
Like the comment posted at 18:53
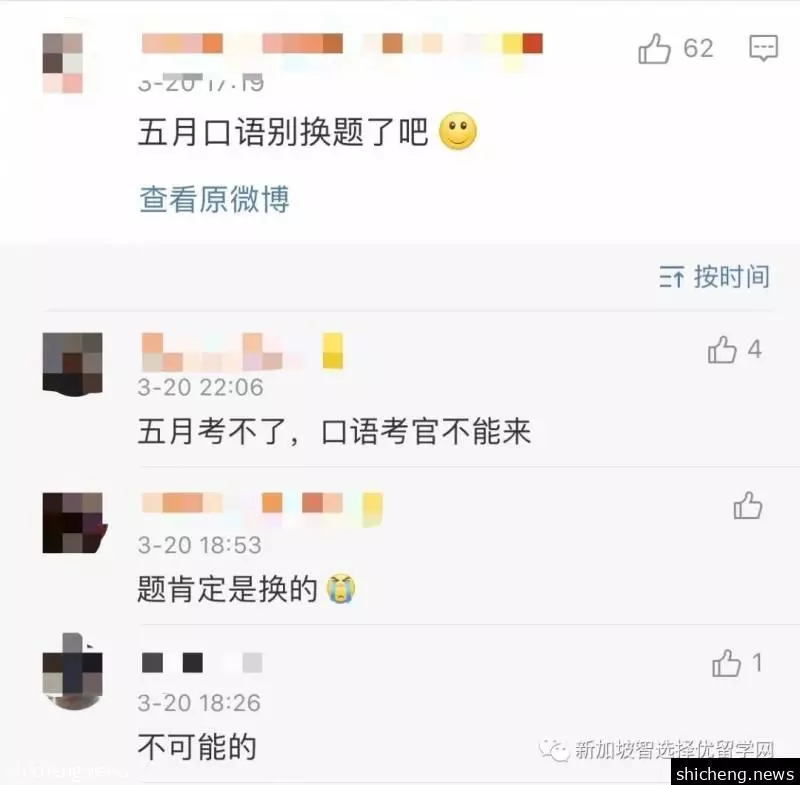(748, 505)
